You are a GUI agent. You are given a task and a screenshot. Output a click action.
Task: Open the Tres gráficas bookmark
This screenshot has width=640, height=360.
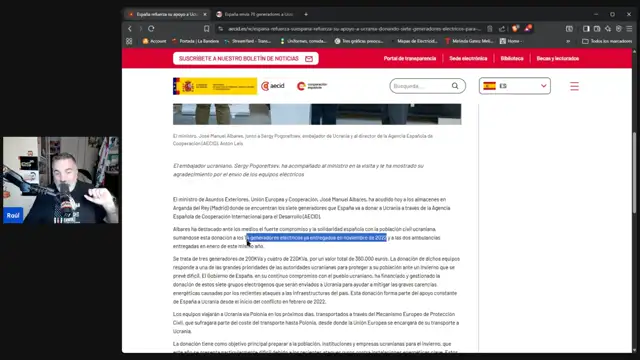click(359, 41)
